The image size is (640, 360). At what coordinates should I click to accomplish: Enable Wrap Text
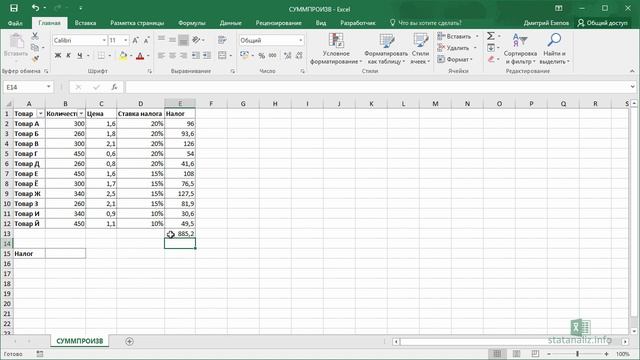pyautogui.click(x=222, y=40)
